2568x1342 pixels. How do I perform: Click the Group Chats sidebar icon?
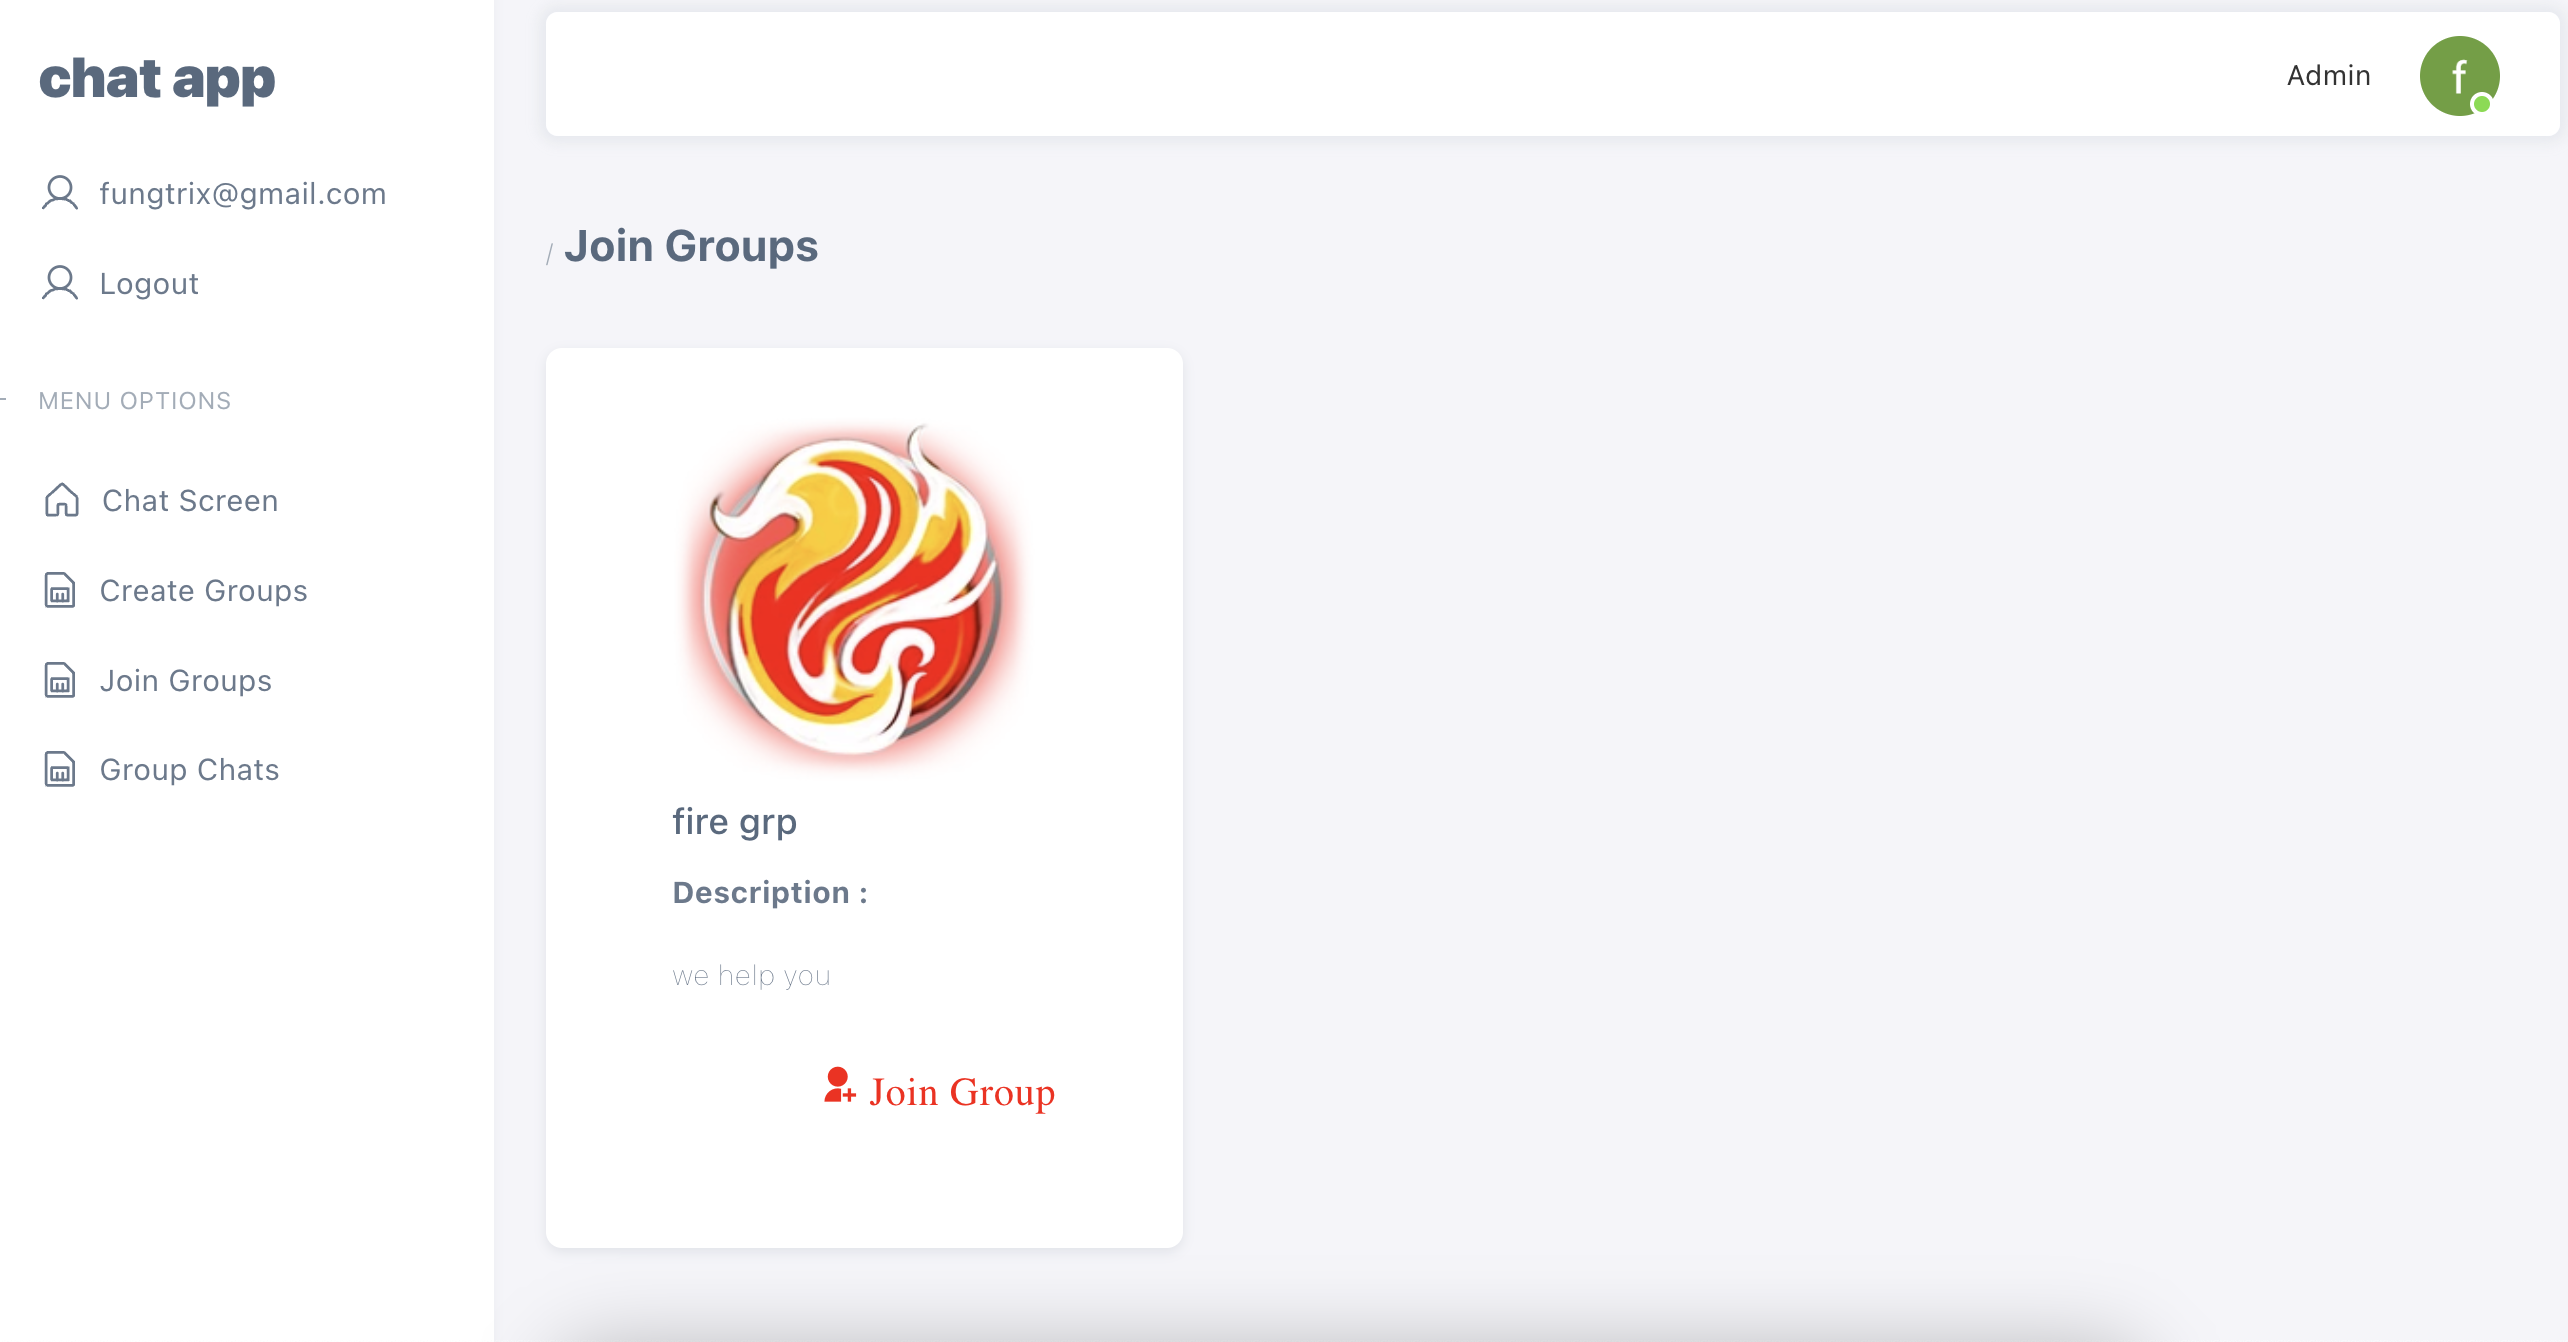click(60, 770)
